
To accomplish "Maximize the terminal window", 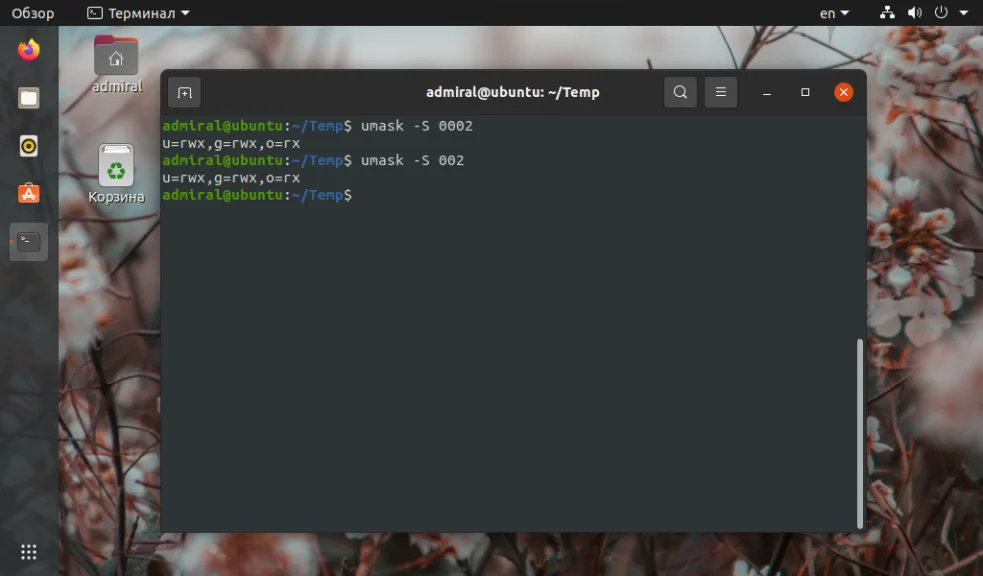I will (805, 93).
